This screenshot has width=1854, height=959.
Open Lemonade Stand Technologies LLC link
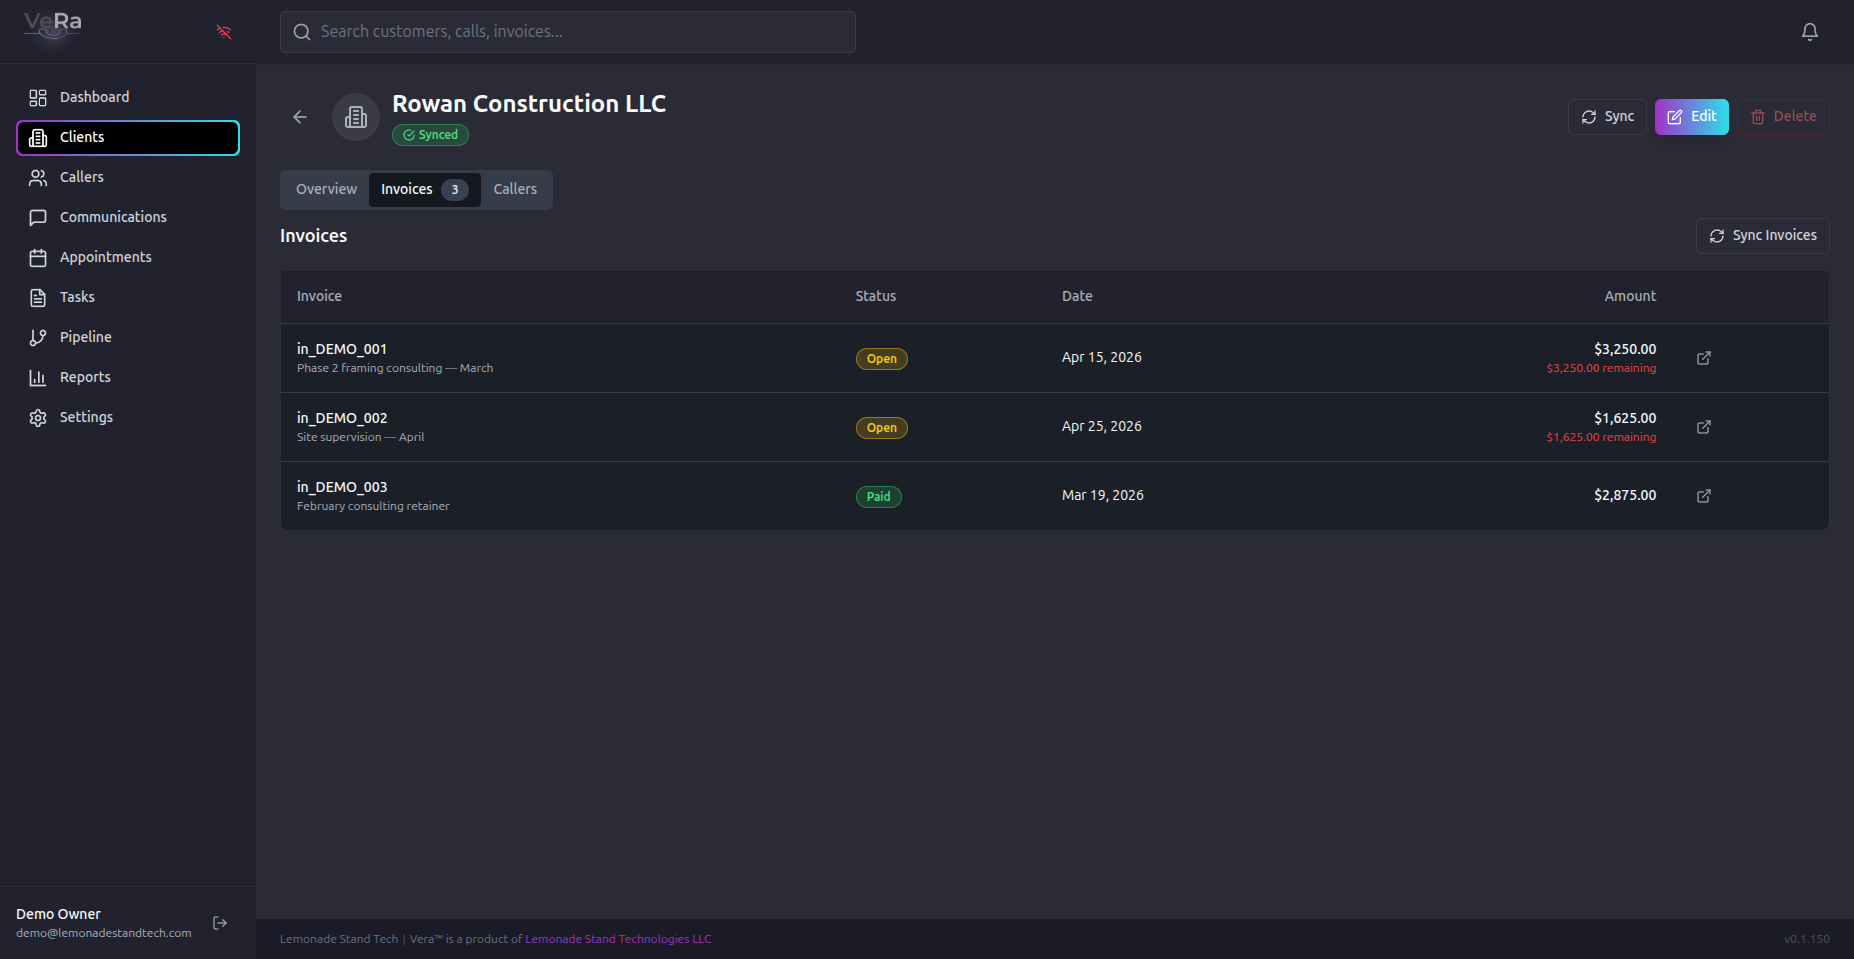coord(618,939)
